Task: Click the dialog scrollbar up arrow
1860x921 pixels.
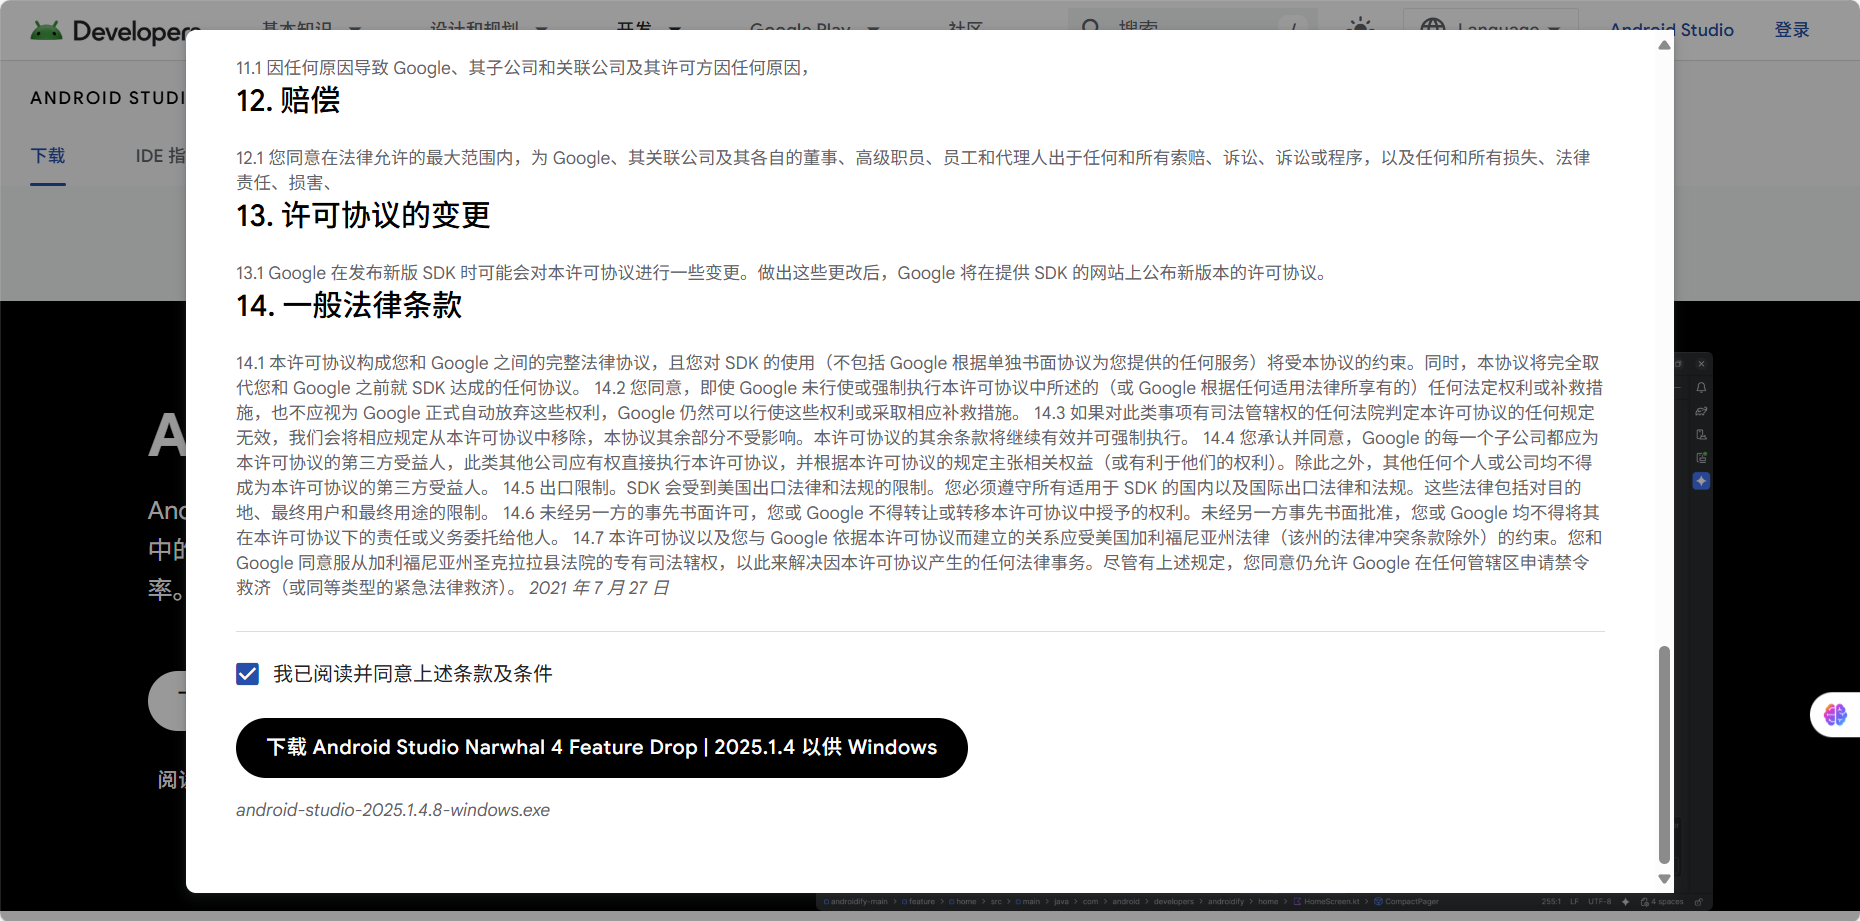Action: [x=1664, y=45]
